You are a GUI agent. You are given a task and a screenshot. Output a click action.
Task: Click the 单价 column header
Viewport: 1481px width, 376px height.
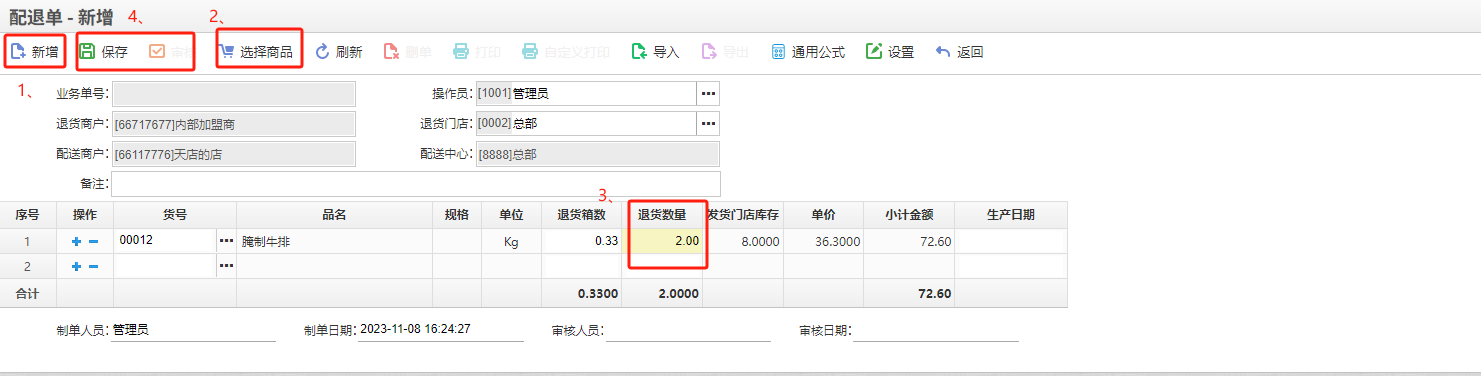pyautogui.click(x=823, y=215)
